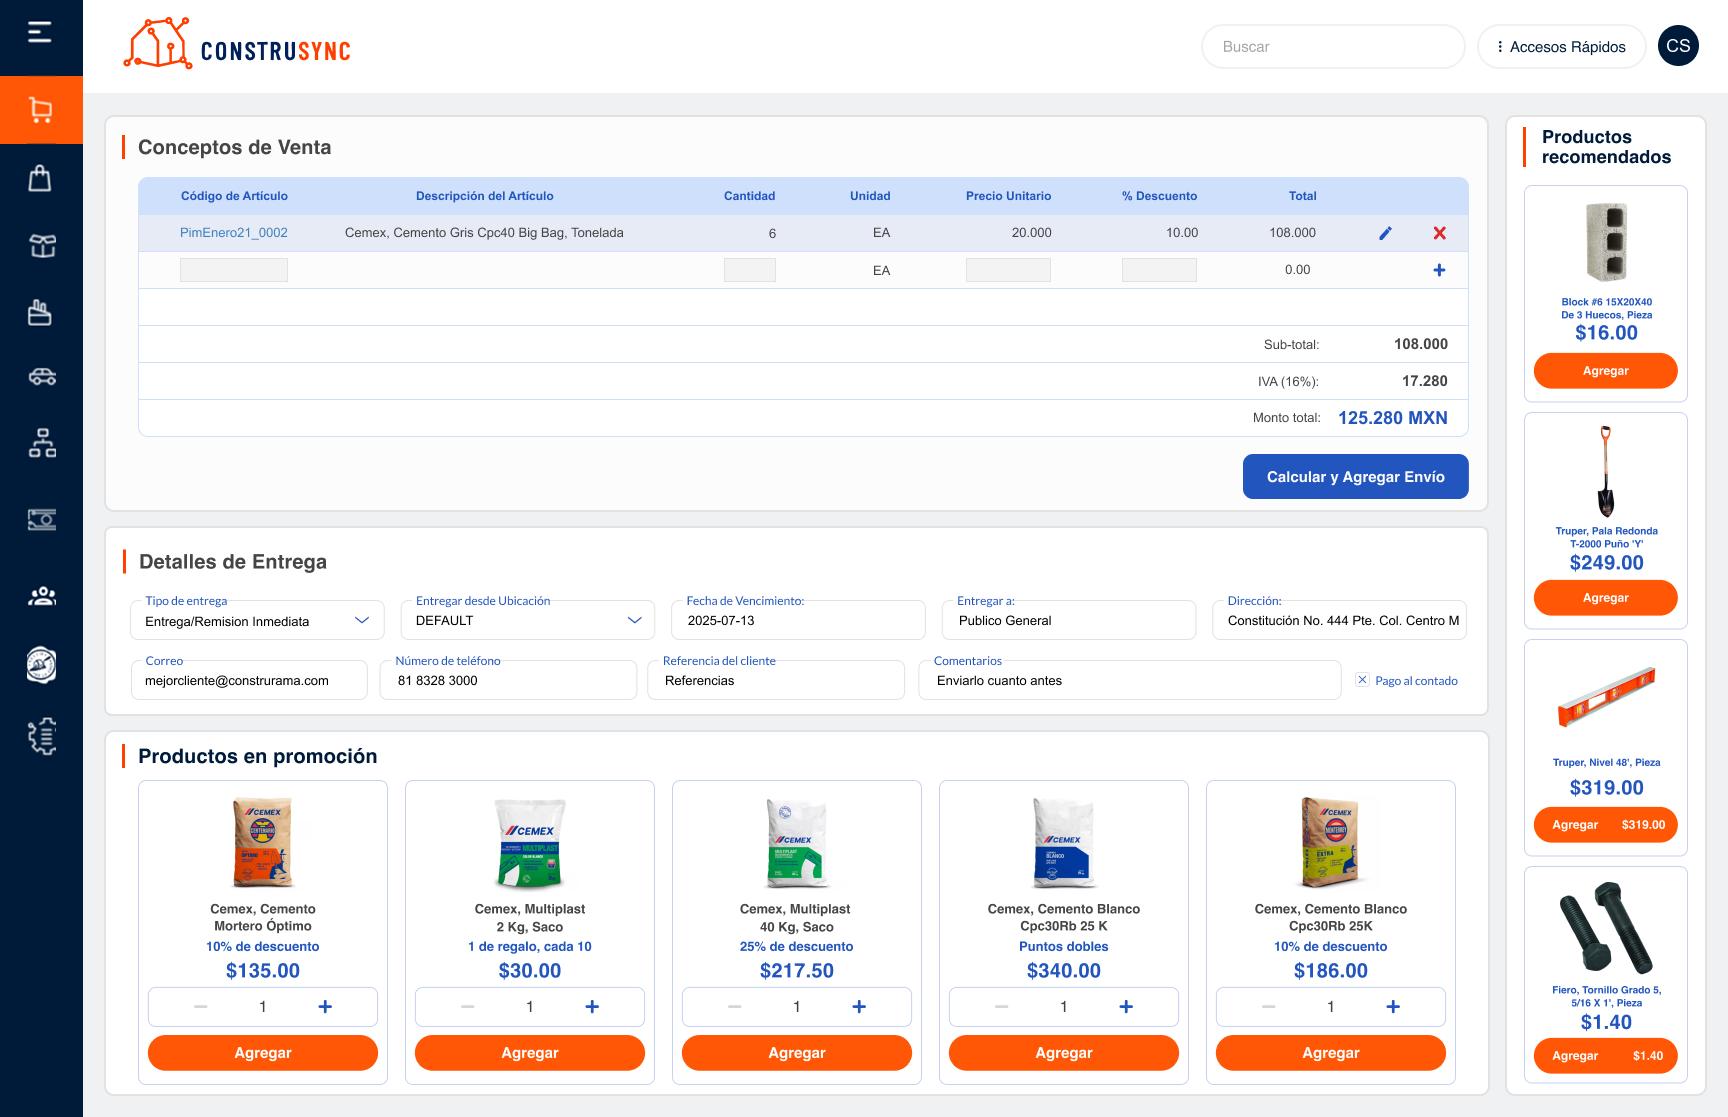Screen dimensions: 1728x1117
Task: Expand the Tipo de entrega dropdown
Action: click(257, 620)
